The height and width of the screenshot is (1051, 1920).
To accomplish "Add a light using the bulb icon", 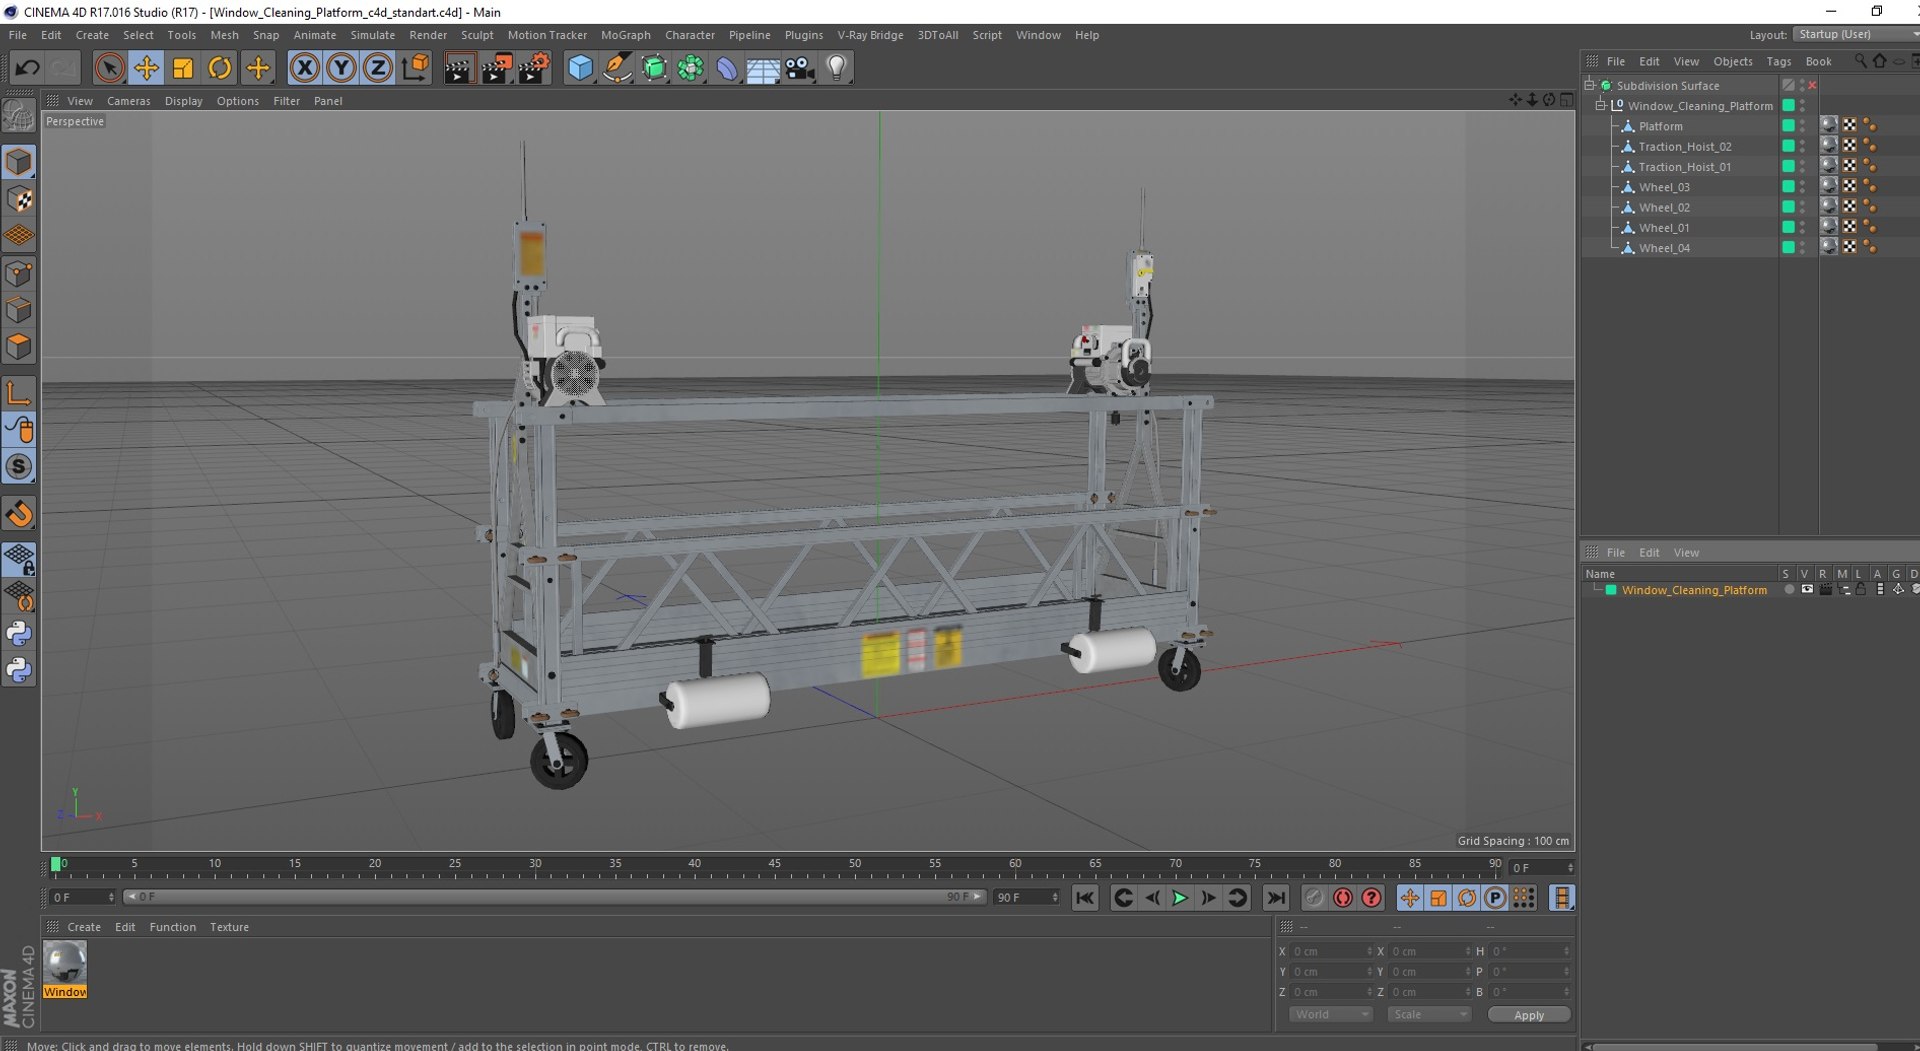I will 837,68.
